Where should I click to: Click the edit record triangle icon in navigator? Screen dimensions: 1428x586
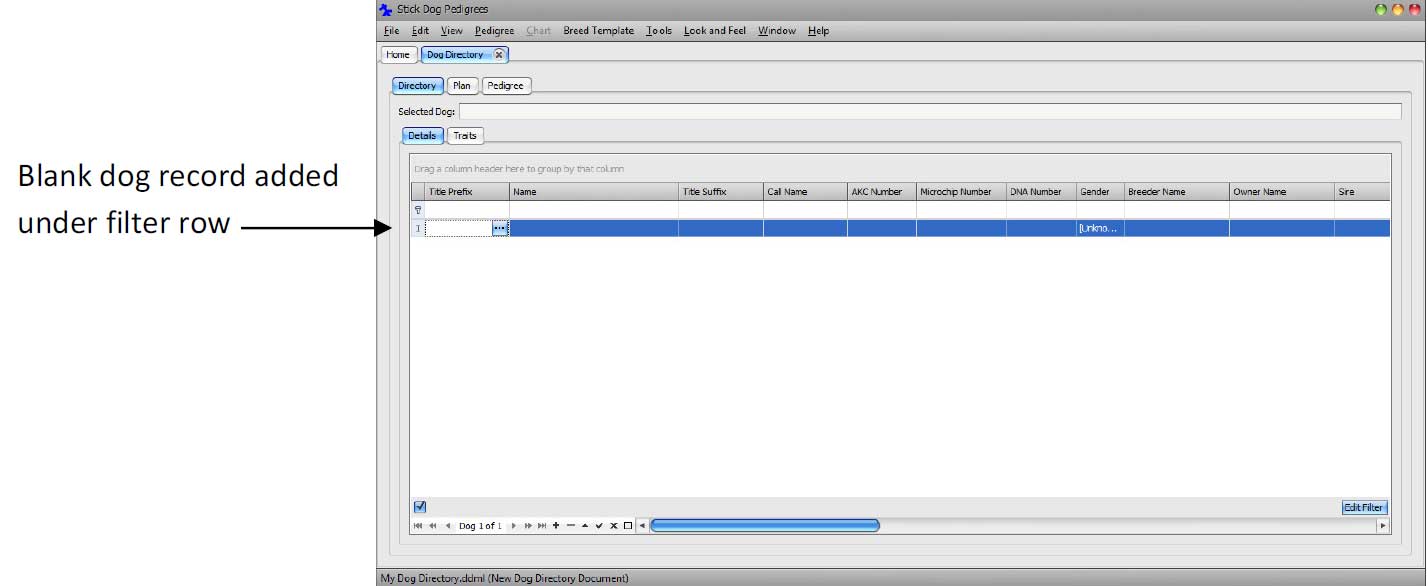[x=584, y=526]
